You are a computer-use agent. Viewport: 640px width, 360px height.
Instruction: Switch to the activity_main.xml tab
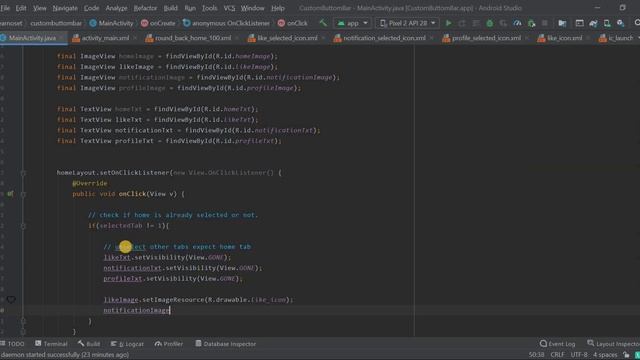click(x=105, y=38)
